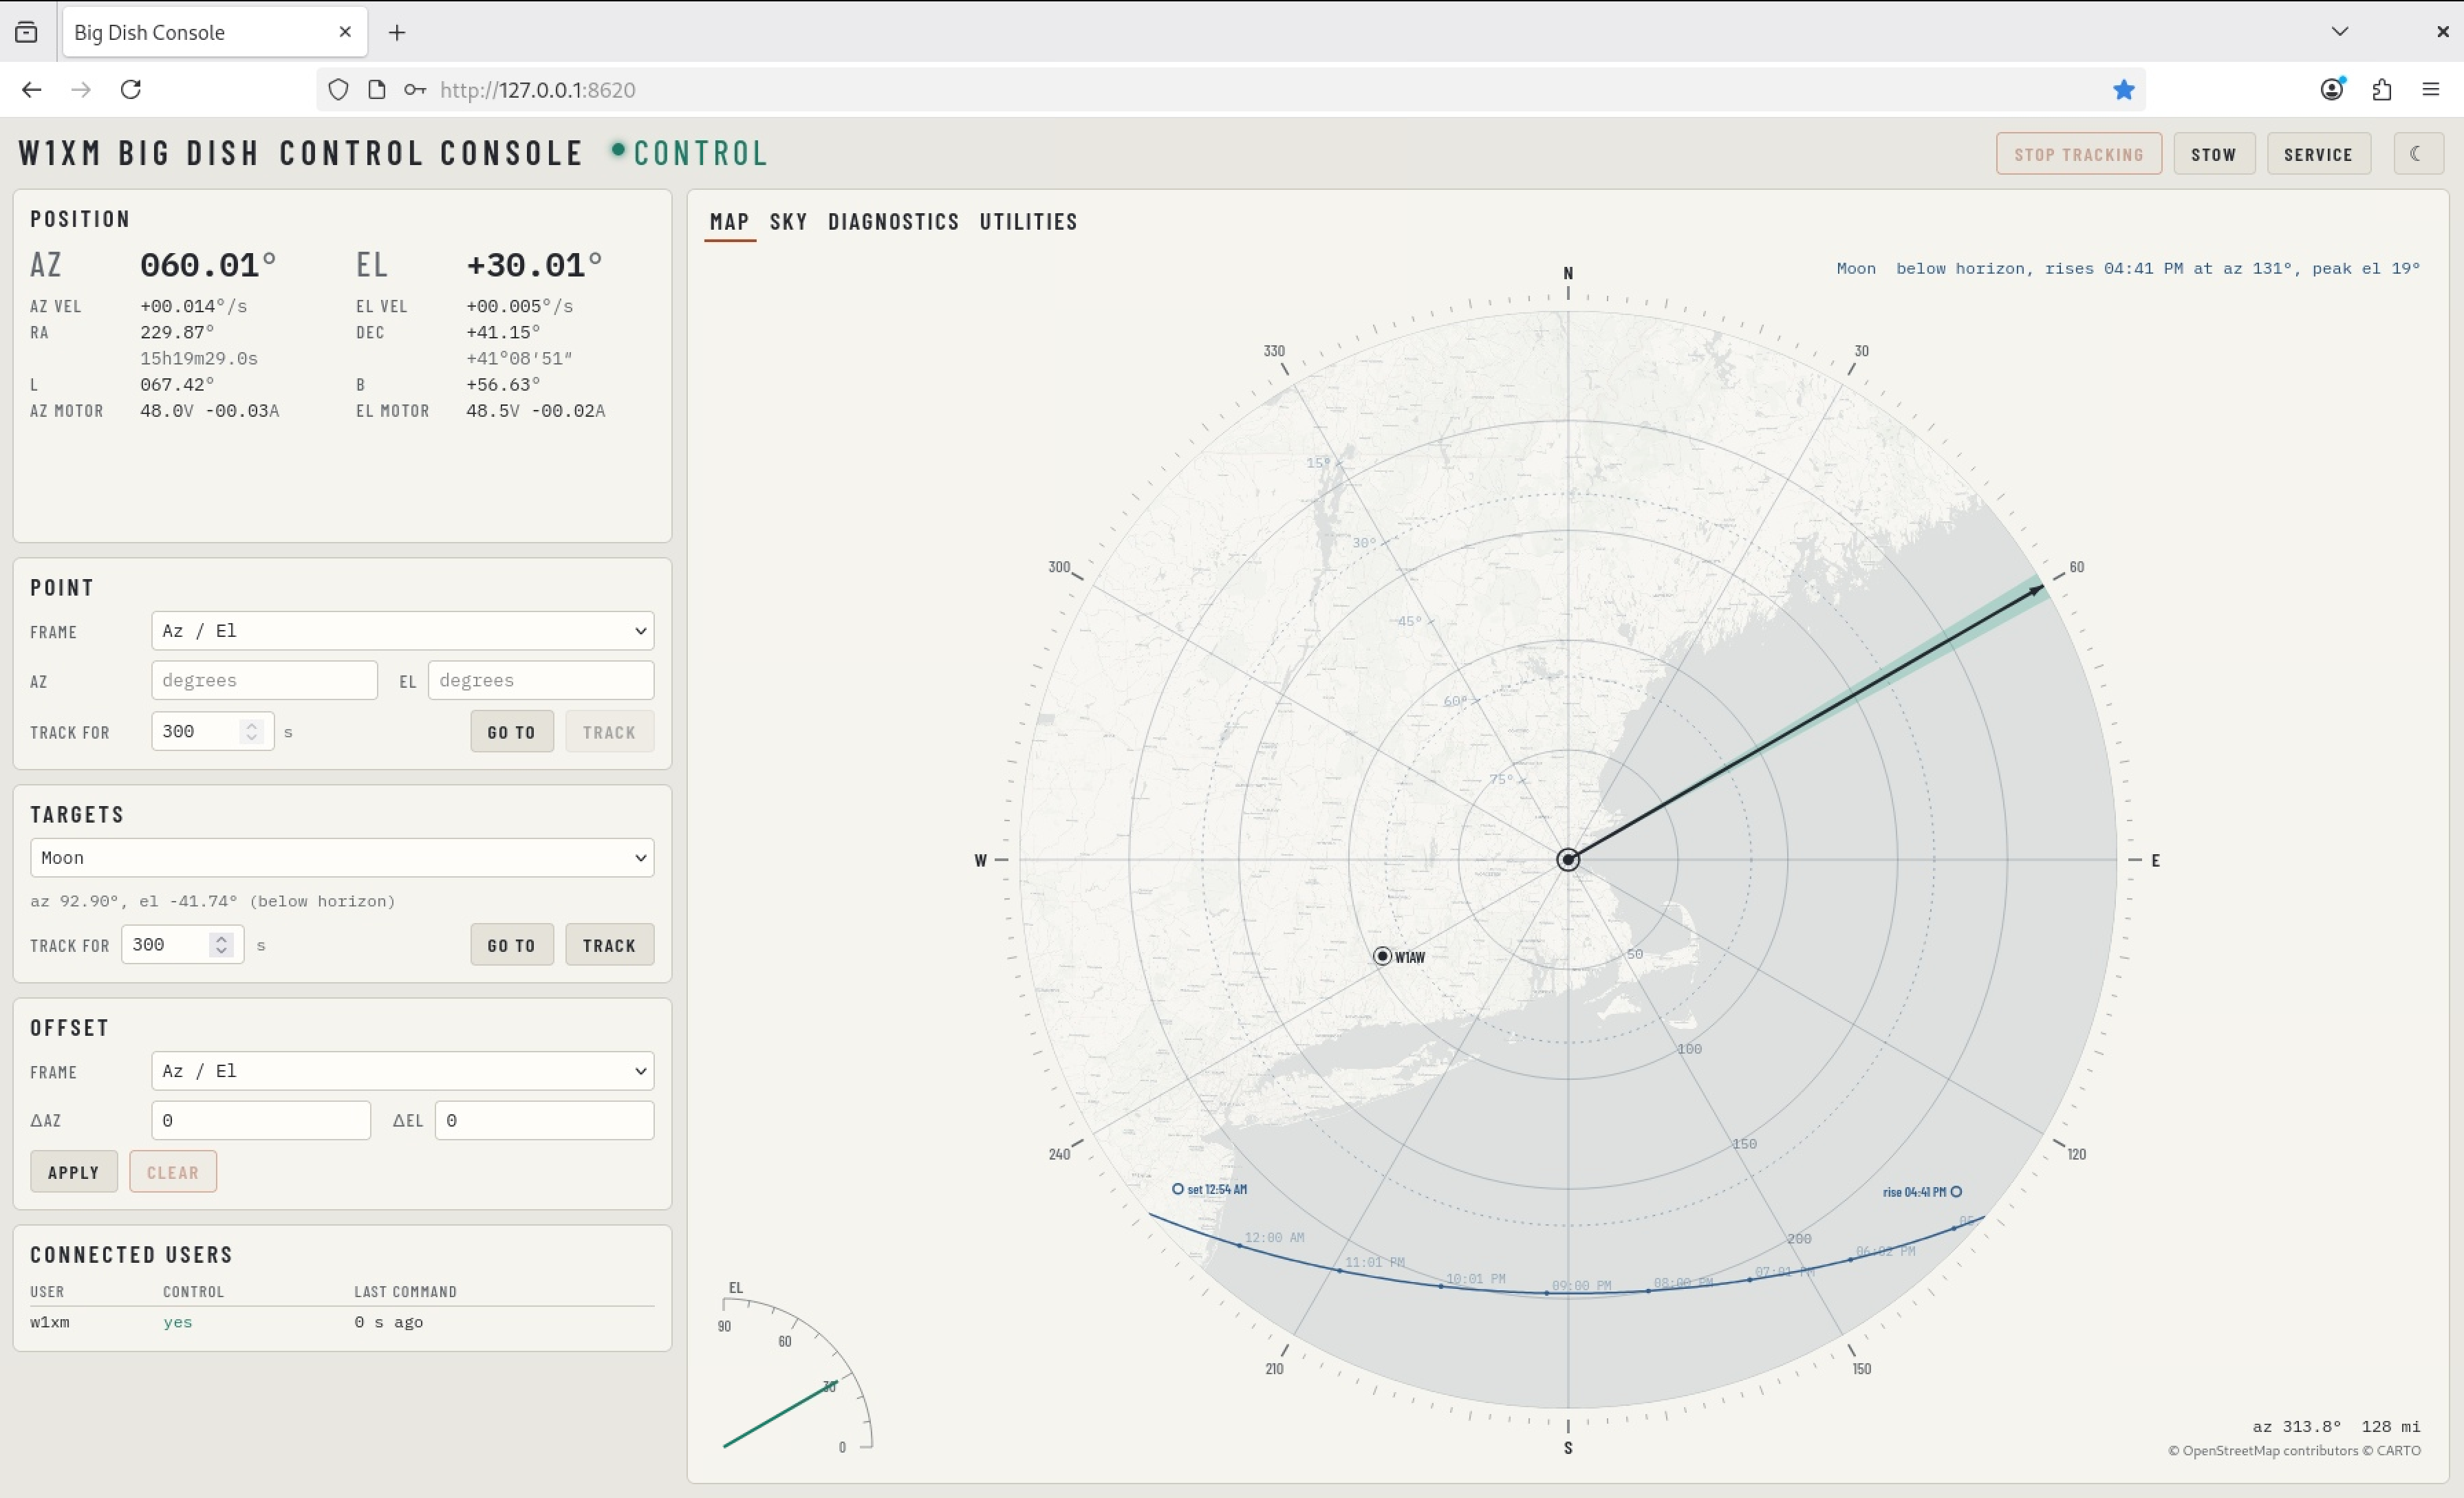Click the saved password key icon
The height and width of the screenshot is (1498, 2464).
414,90
